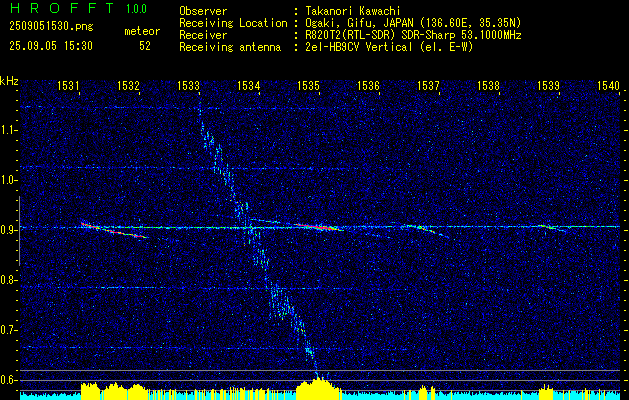Click the 1537 time marker
The width and height of the screenshot is (629, 400).
pyautogui.click(x=428, y=85)
